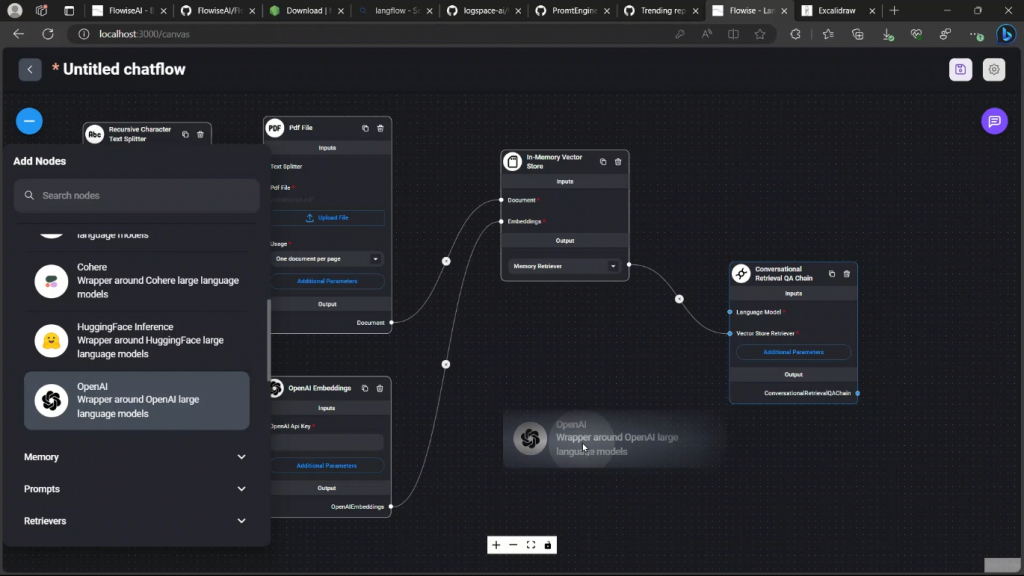This screenshot has height=576, width=1024.
Task: Click the HuggingFace emoji logo icon
Action: pos(51,340)
